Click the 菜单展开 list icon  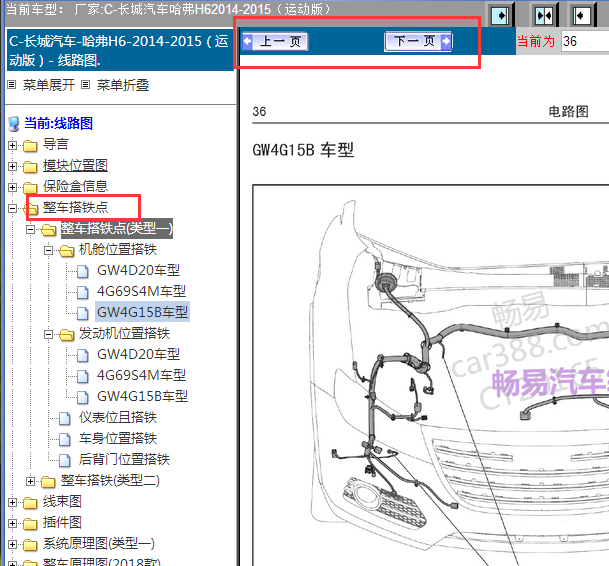point(12,84)
